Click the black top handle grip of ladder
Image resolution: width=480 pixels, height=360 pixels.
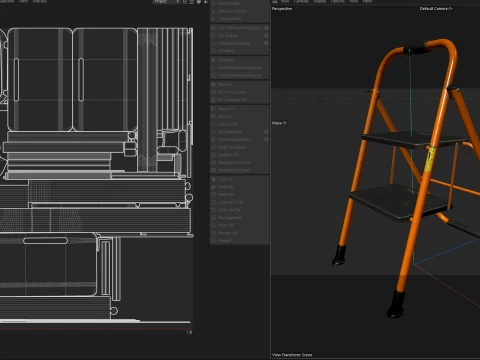(417, 49)
